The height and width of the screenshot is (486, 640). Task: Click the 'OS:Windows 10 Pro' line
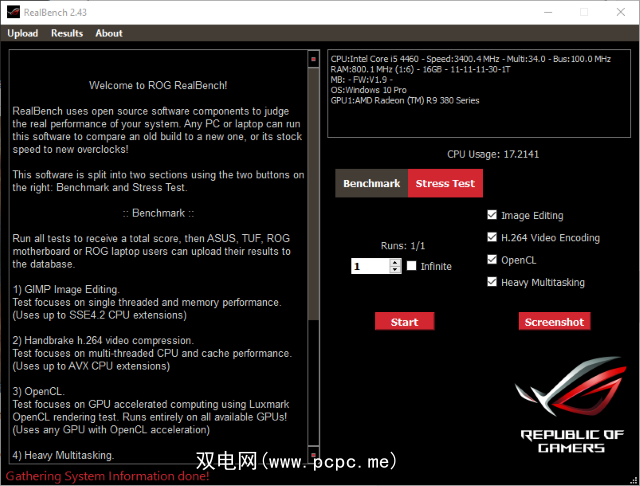point(369,90)
